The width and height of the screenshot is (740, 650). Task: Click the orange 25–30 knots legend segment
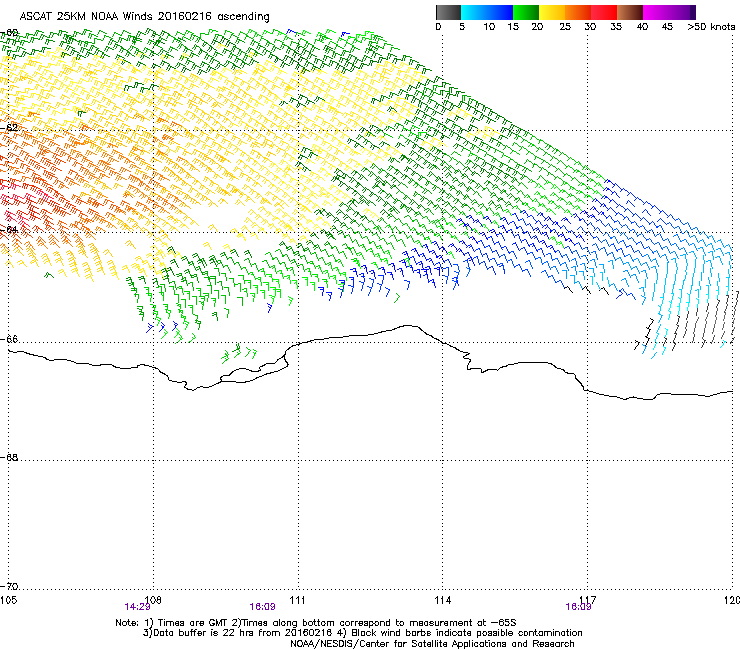click(x=578, y=12)
